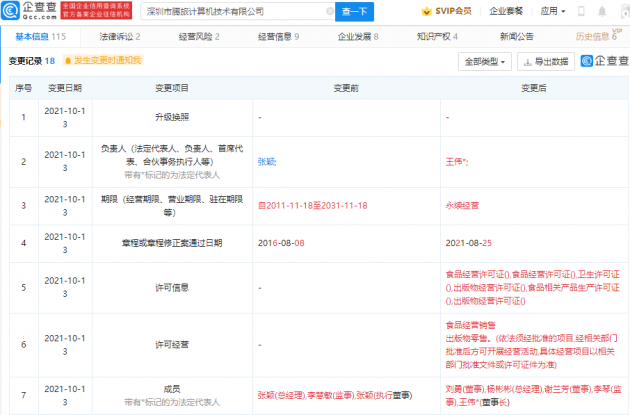Viewport: 630px width, 415px height.
Task: Switch to the 新闻公告 tab
Action: 517,37
